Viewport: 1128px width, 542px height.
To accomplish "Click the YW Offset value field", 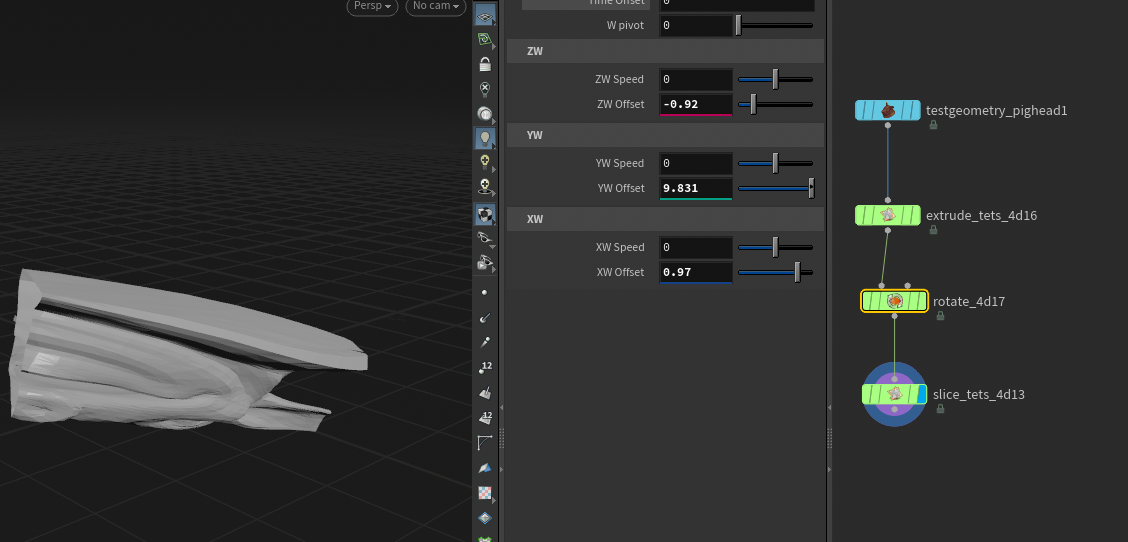I will (696, 188).
